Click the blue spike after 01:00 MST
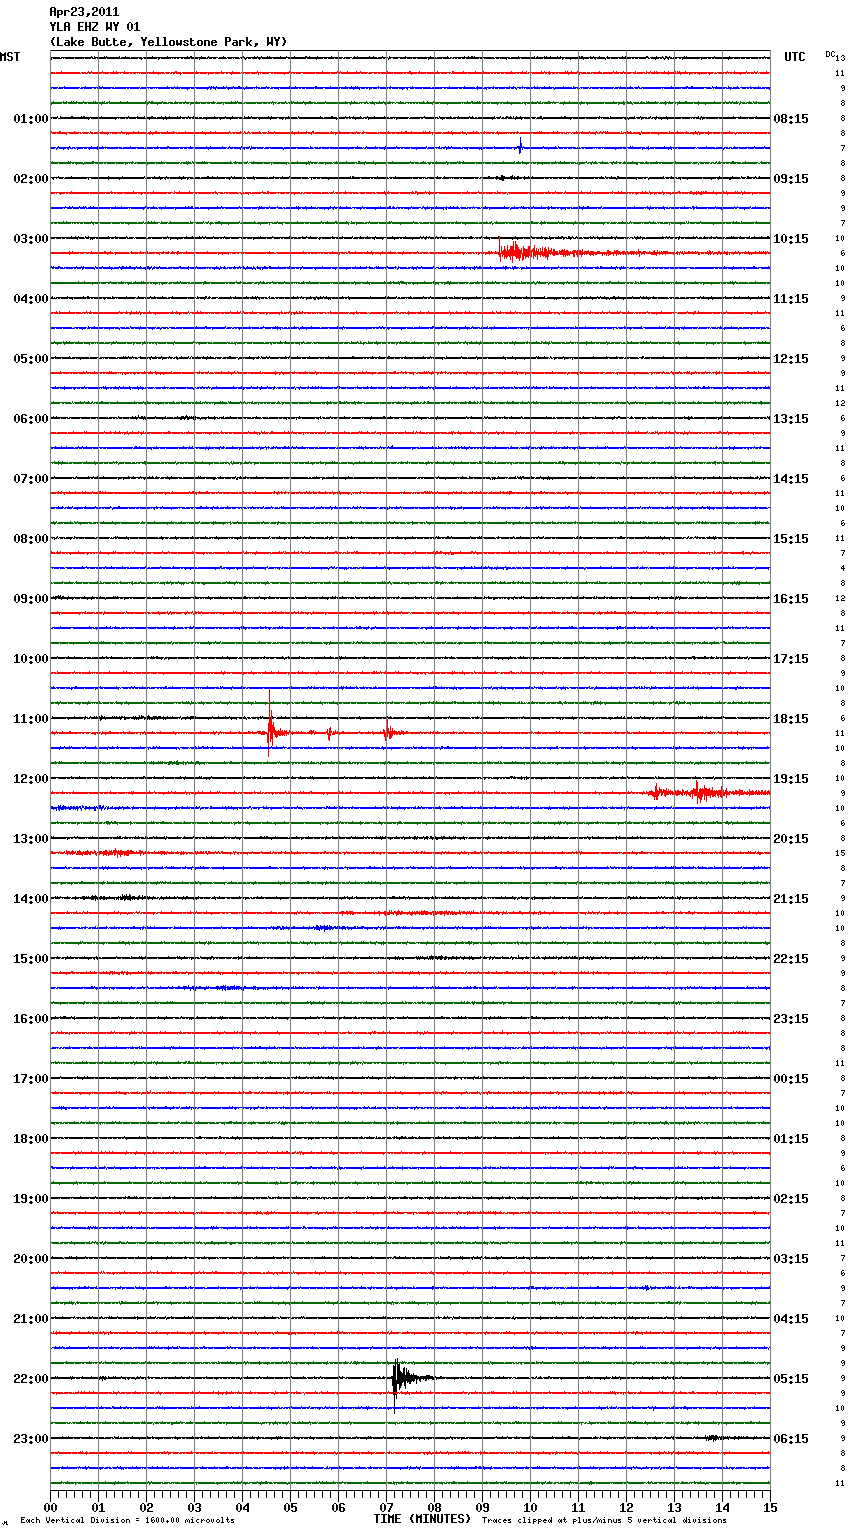This screenshot has width=850, height=1534. (x=520, y=147)
